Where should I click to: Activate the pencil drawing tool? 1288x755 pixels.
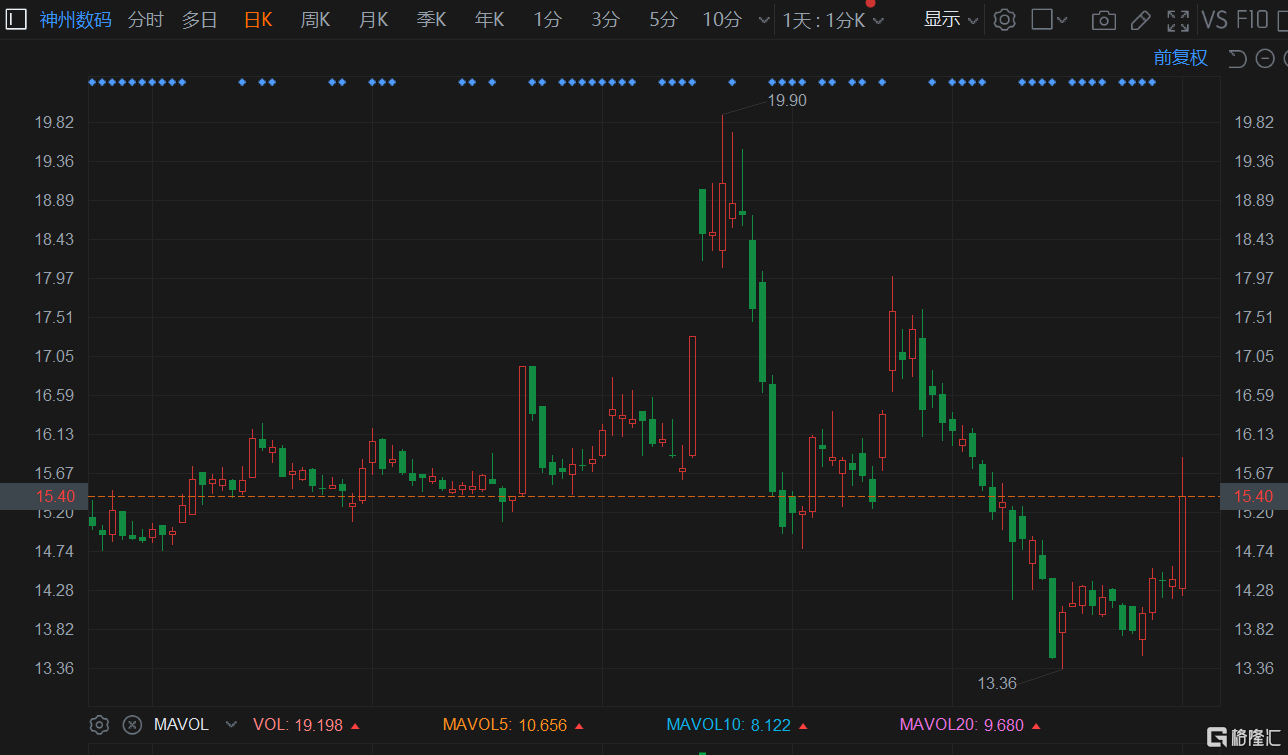tap(1141, 20)
